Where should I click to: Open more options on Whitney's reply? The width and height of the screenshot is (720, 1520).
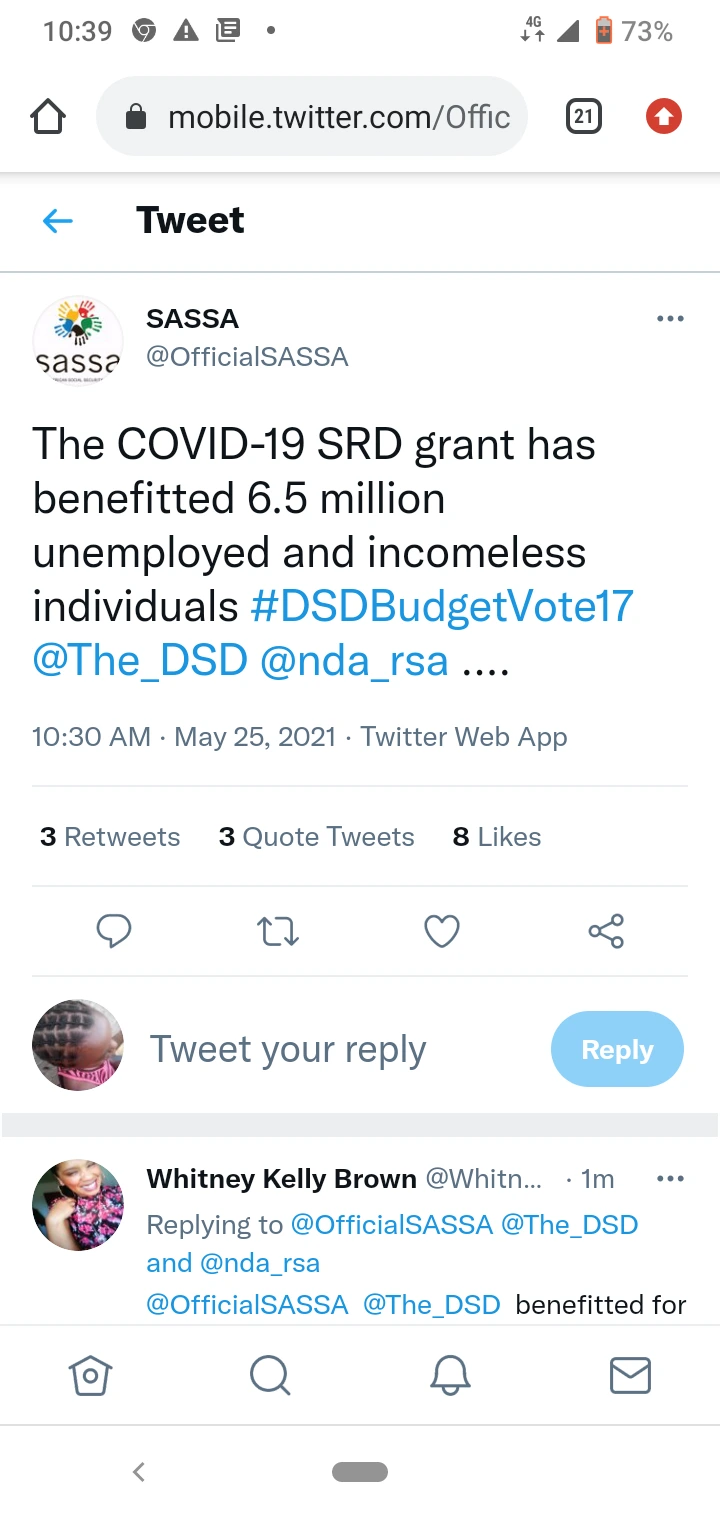[670, 1179]
